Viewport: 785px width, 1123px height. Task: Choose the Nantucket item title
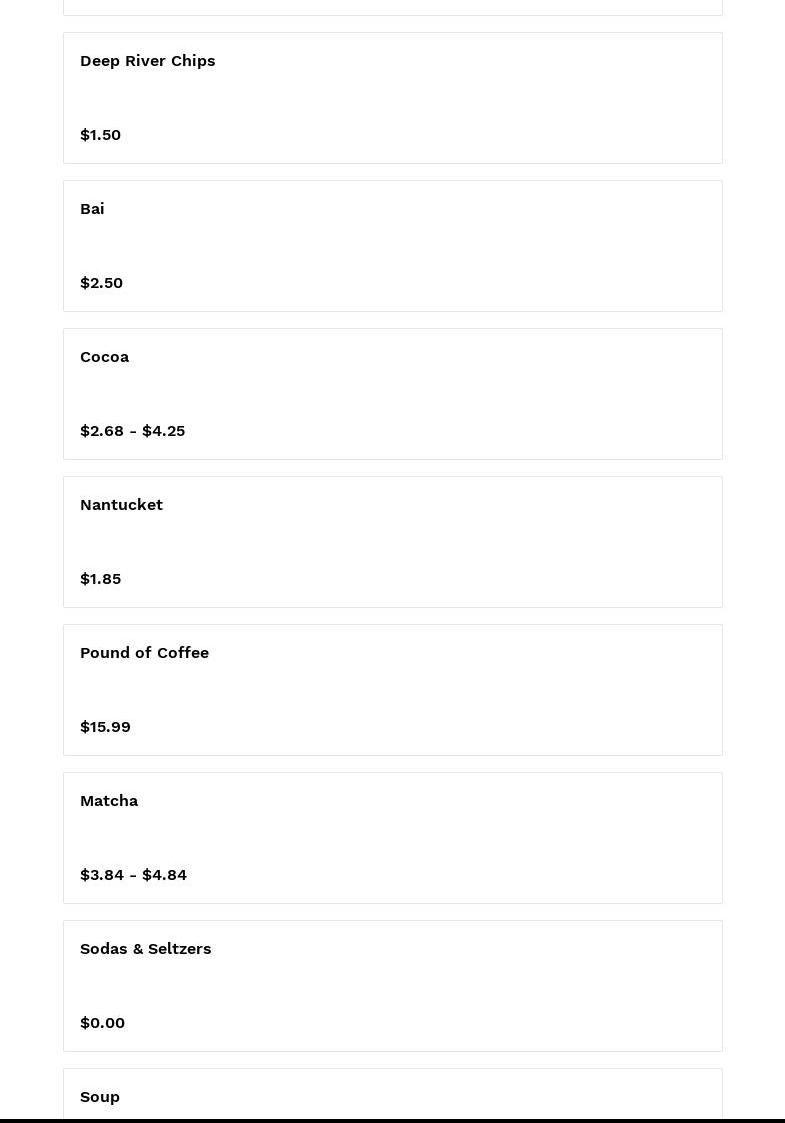click(x=121, y=505)
